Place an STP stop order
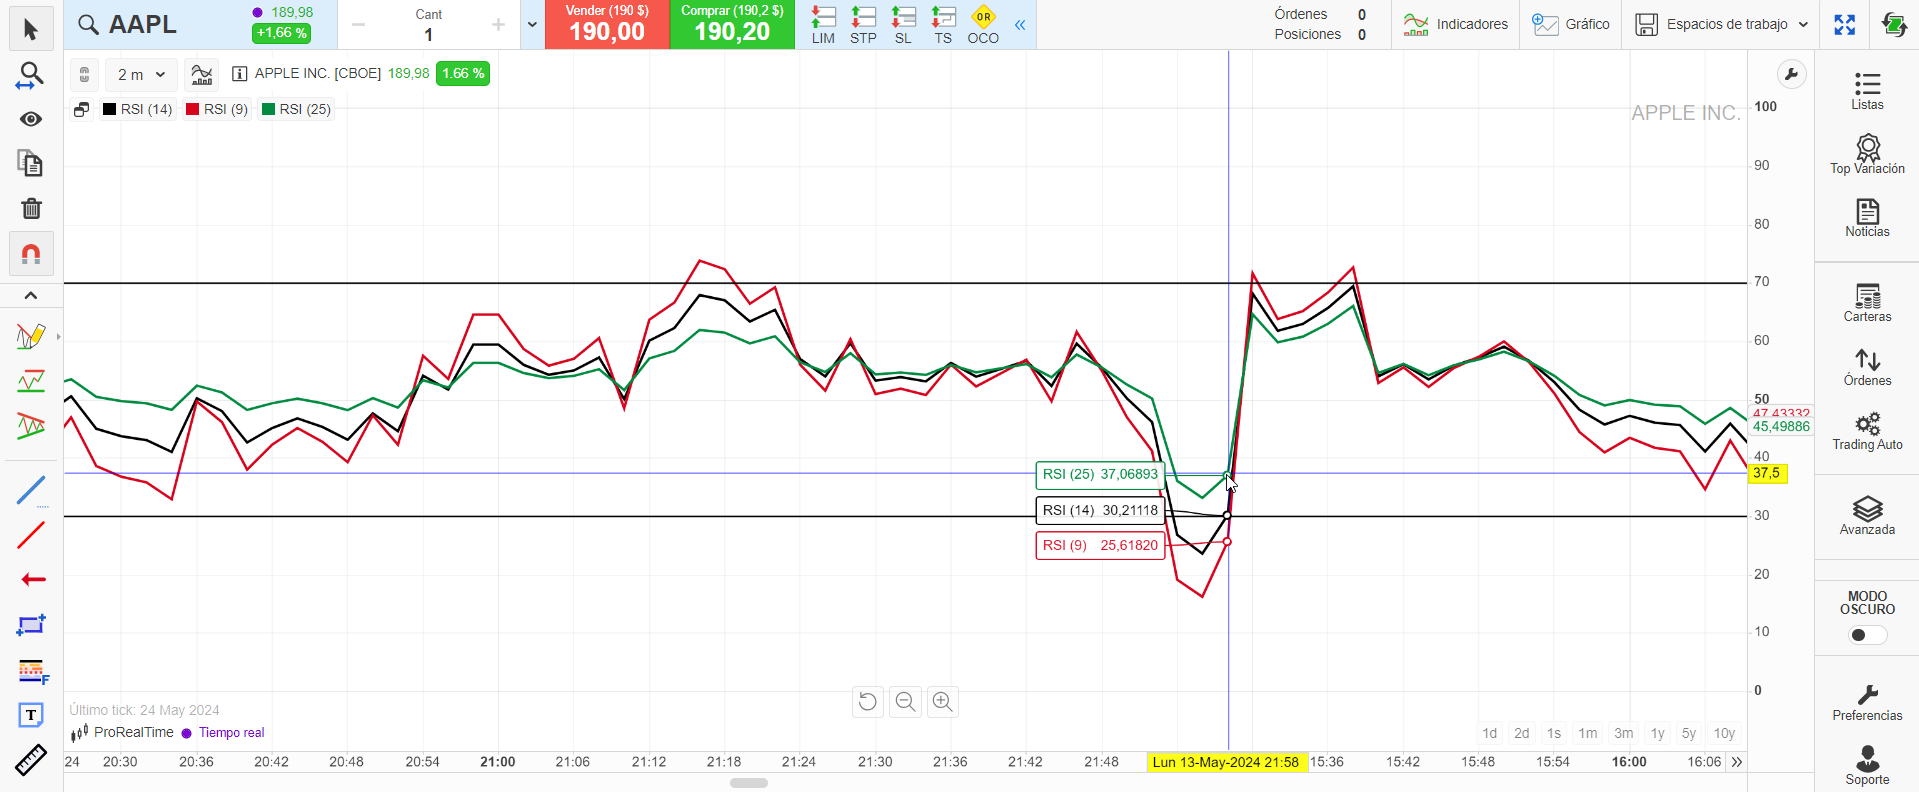Screen dimensions: 1919x792 pyautogui.click(x=863, y=25)
